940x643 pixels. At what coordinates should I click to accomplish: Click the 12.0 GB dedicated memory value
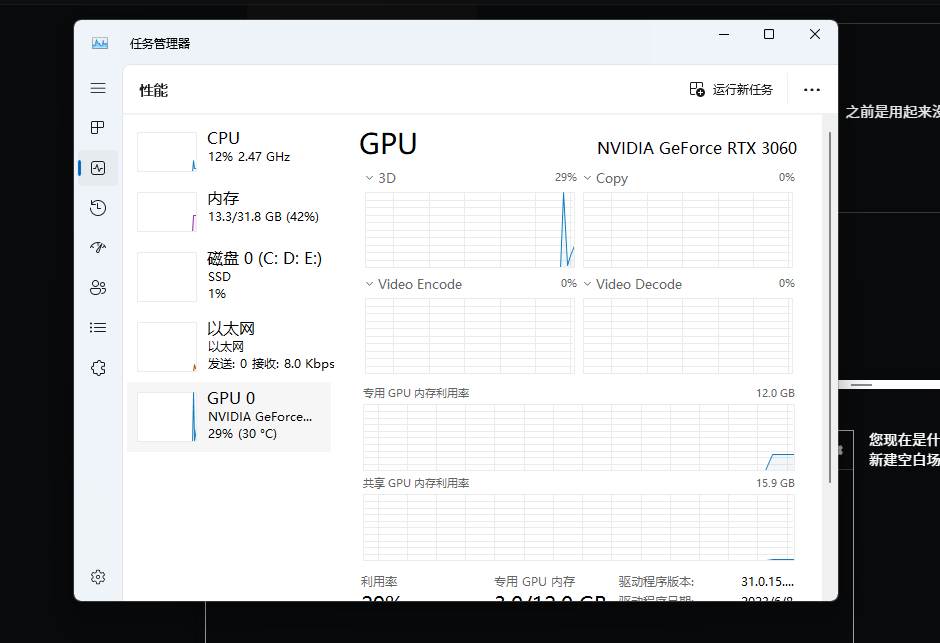(775, 393)
